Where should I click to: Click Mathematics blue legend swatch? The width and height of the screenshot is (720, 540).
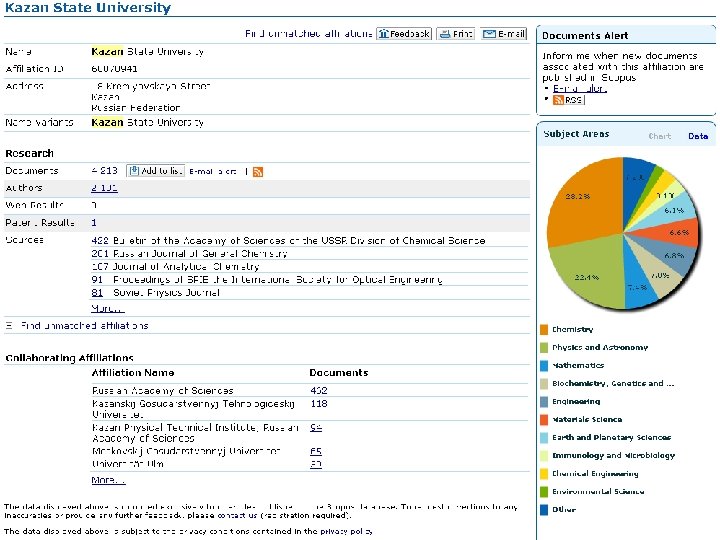[544, 366]
